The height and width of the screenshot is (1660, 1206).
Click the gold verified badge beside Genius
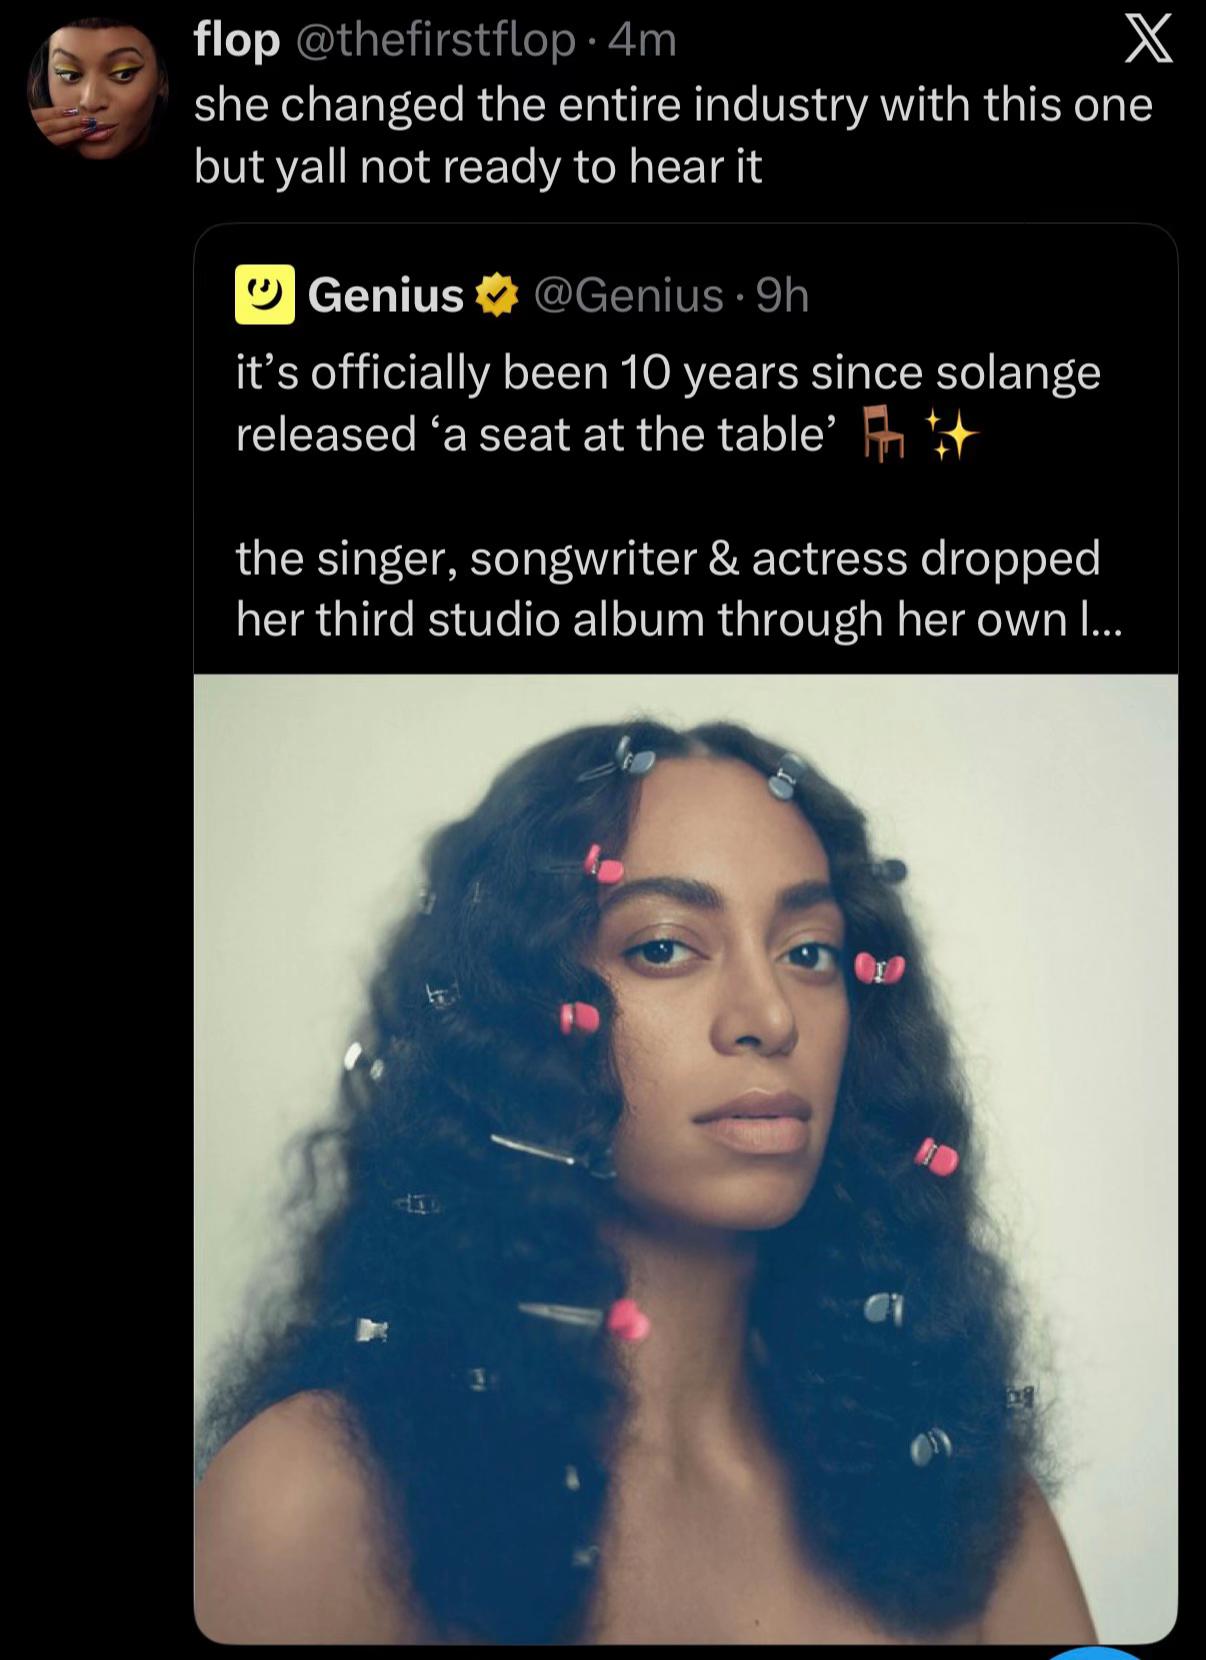tap(495, 296)
